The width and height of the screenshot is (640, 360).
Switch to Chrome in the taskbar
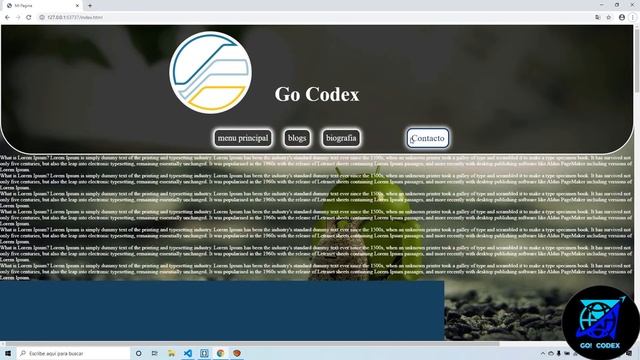220,353
